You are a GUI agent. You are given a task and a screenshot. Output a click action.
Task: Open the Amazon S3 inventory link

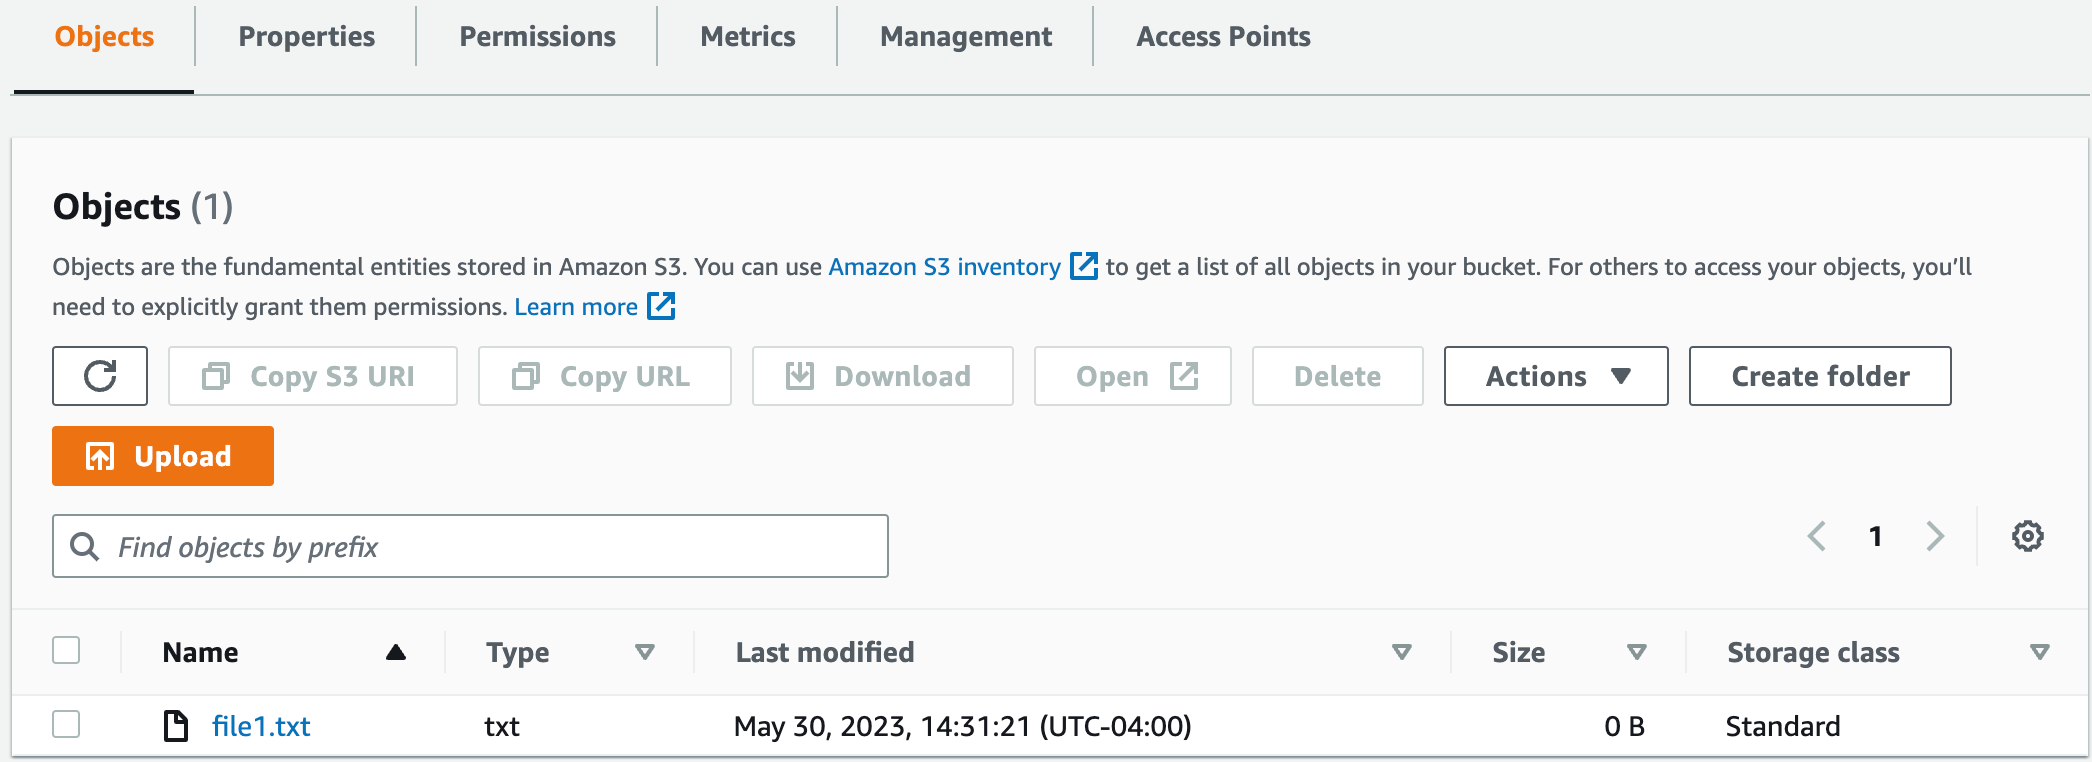click(x=944, y=267)
